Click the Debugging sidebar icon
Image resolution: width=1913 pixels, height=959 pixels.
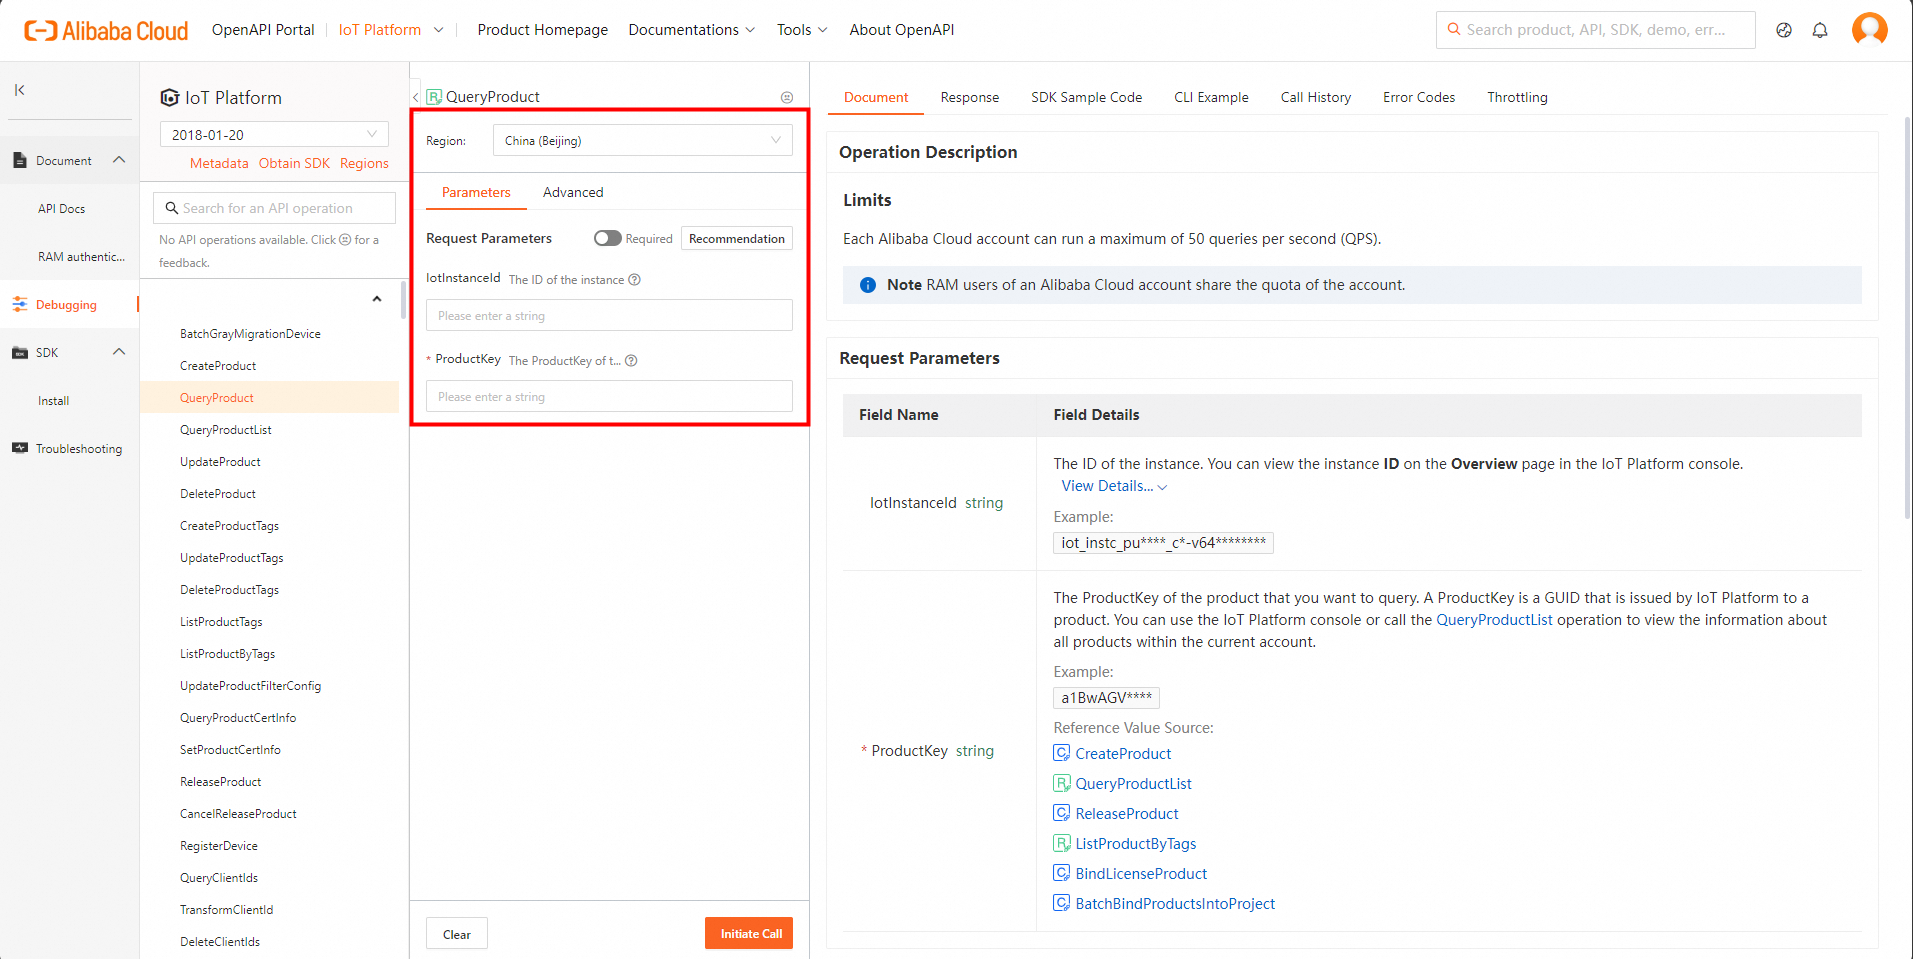(x=20, y=305)
